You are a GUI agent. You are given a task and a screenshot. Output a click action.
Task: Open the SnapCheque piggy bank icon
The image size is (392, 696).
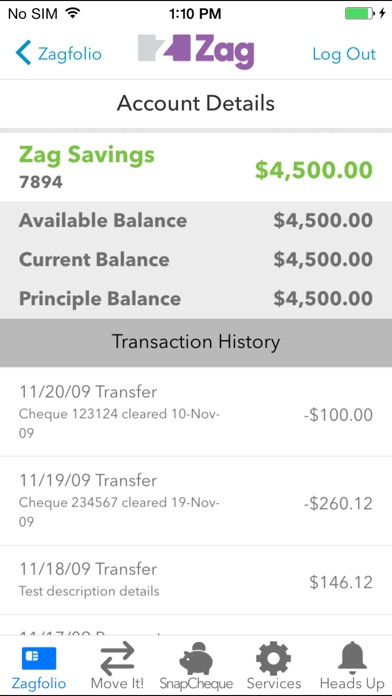196,659
